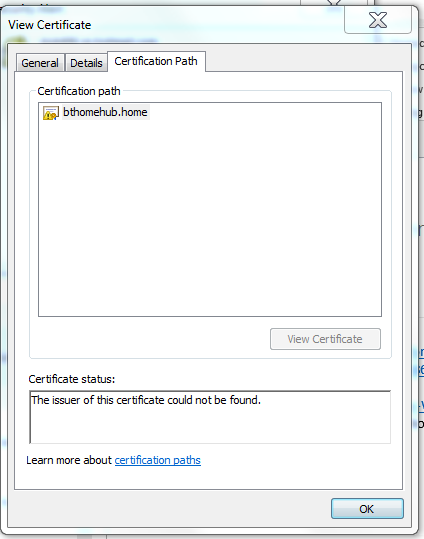The image size is (424, 539).
Task: Click the certificate warning icon beside bthomehub.home
Action: point(51,113)
